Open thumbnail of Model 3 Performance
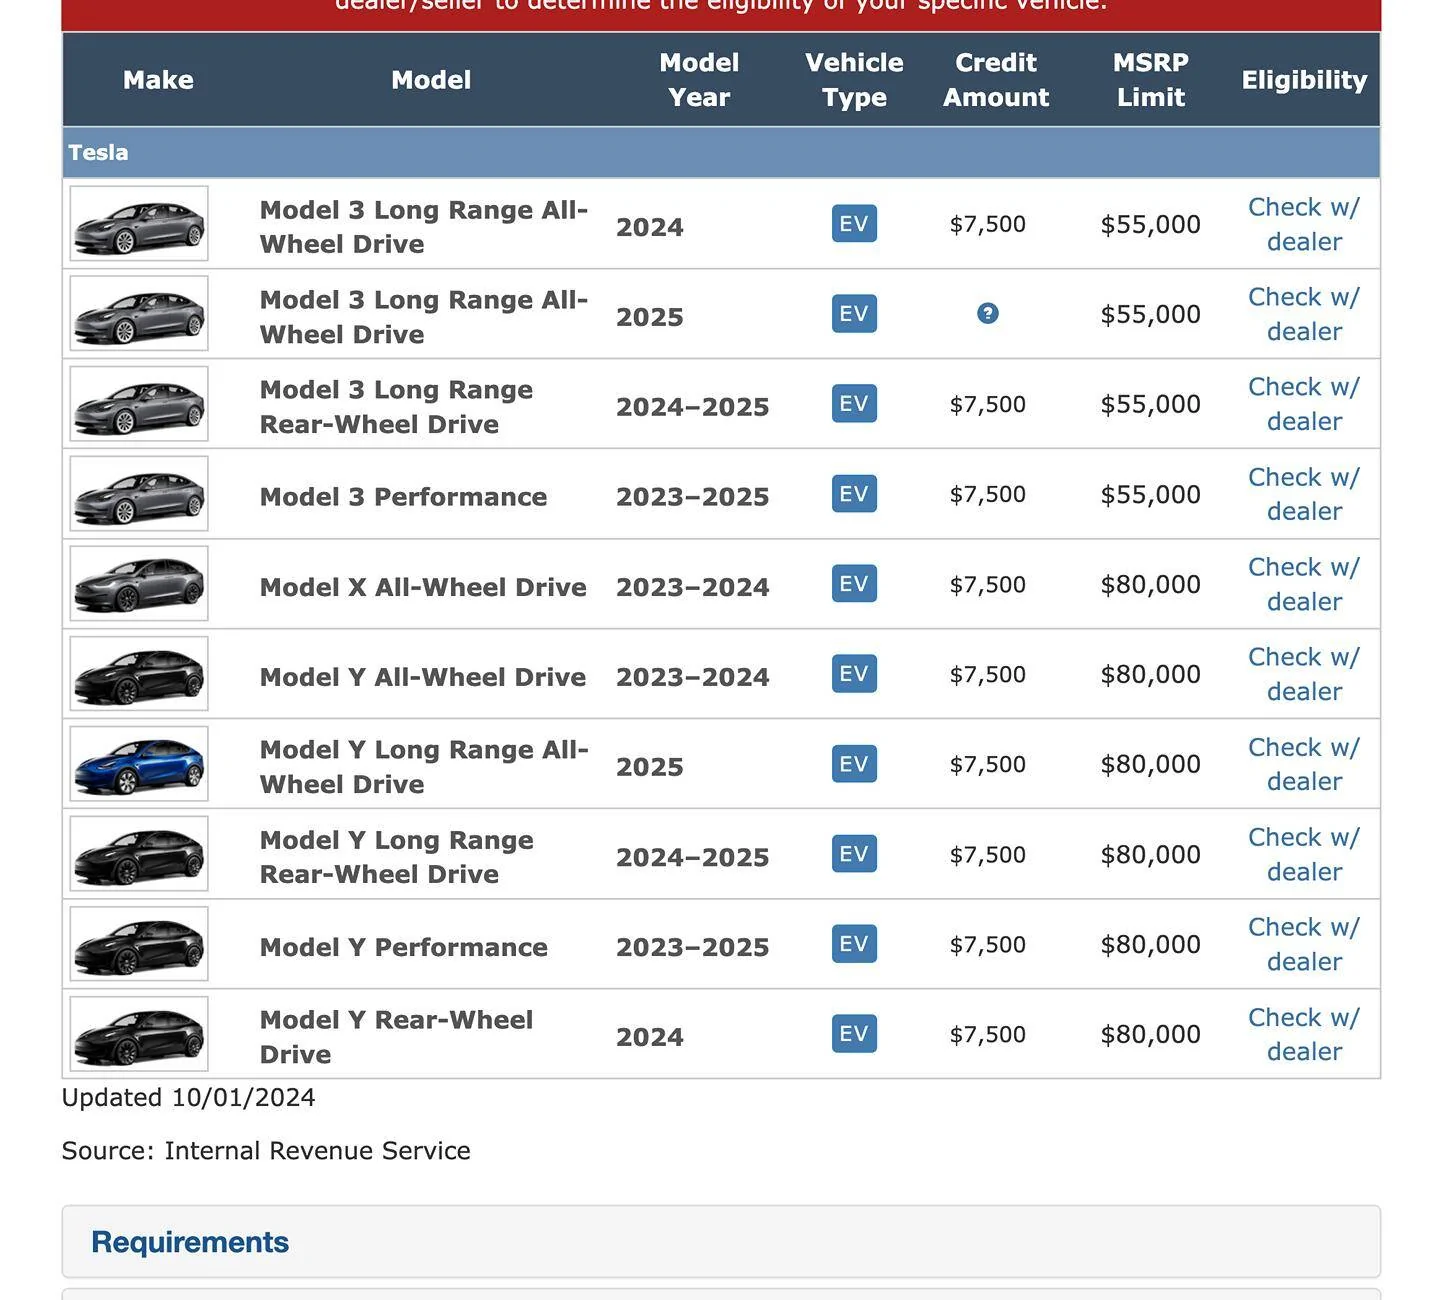Screen dimensions: 1441x1300 [139, 494]
